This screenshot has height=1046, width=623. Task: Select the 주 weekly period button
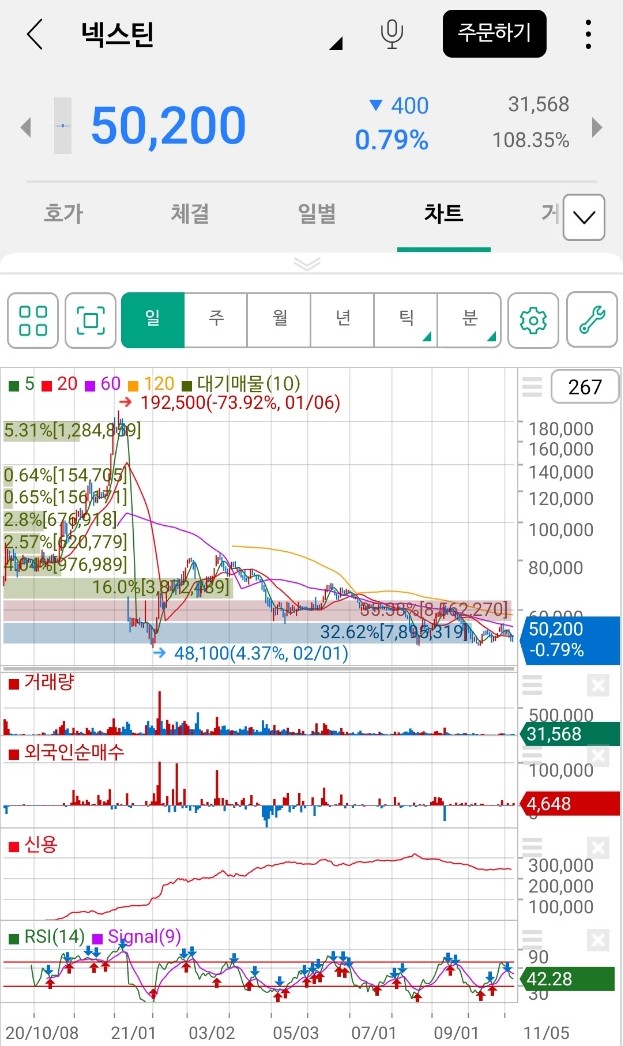pos(216,320)
